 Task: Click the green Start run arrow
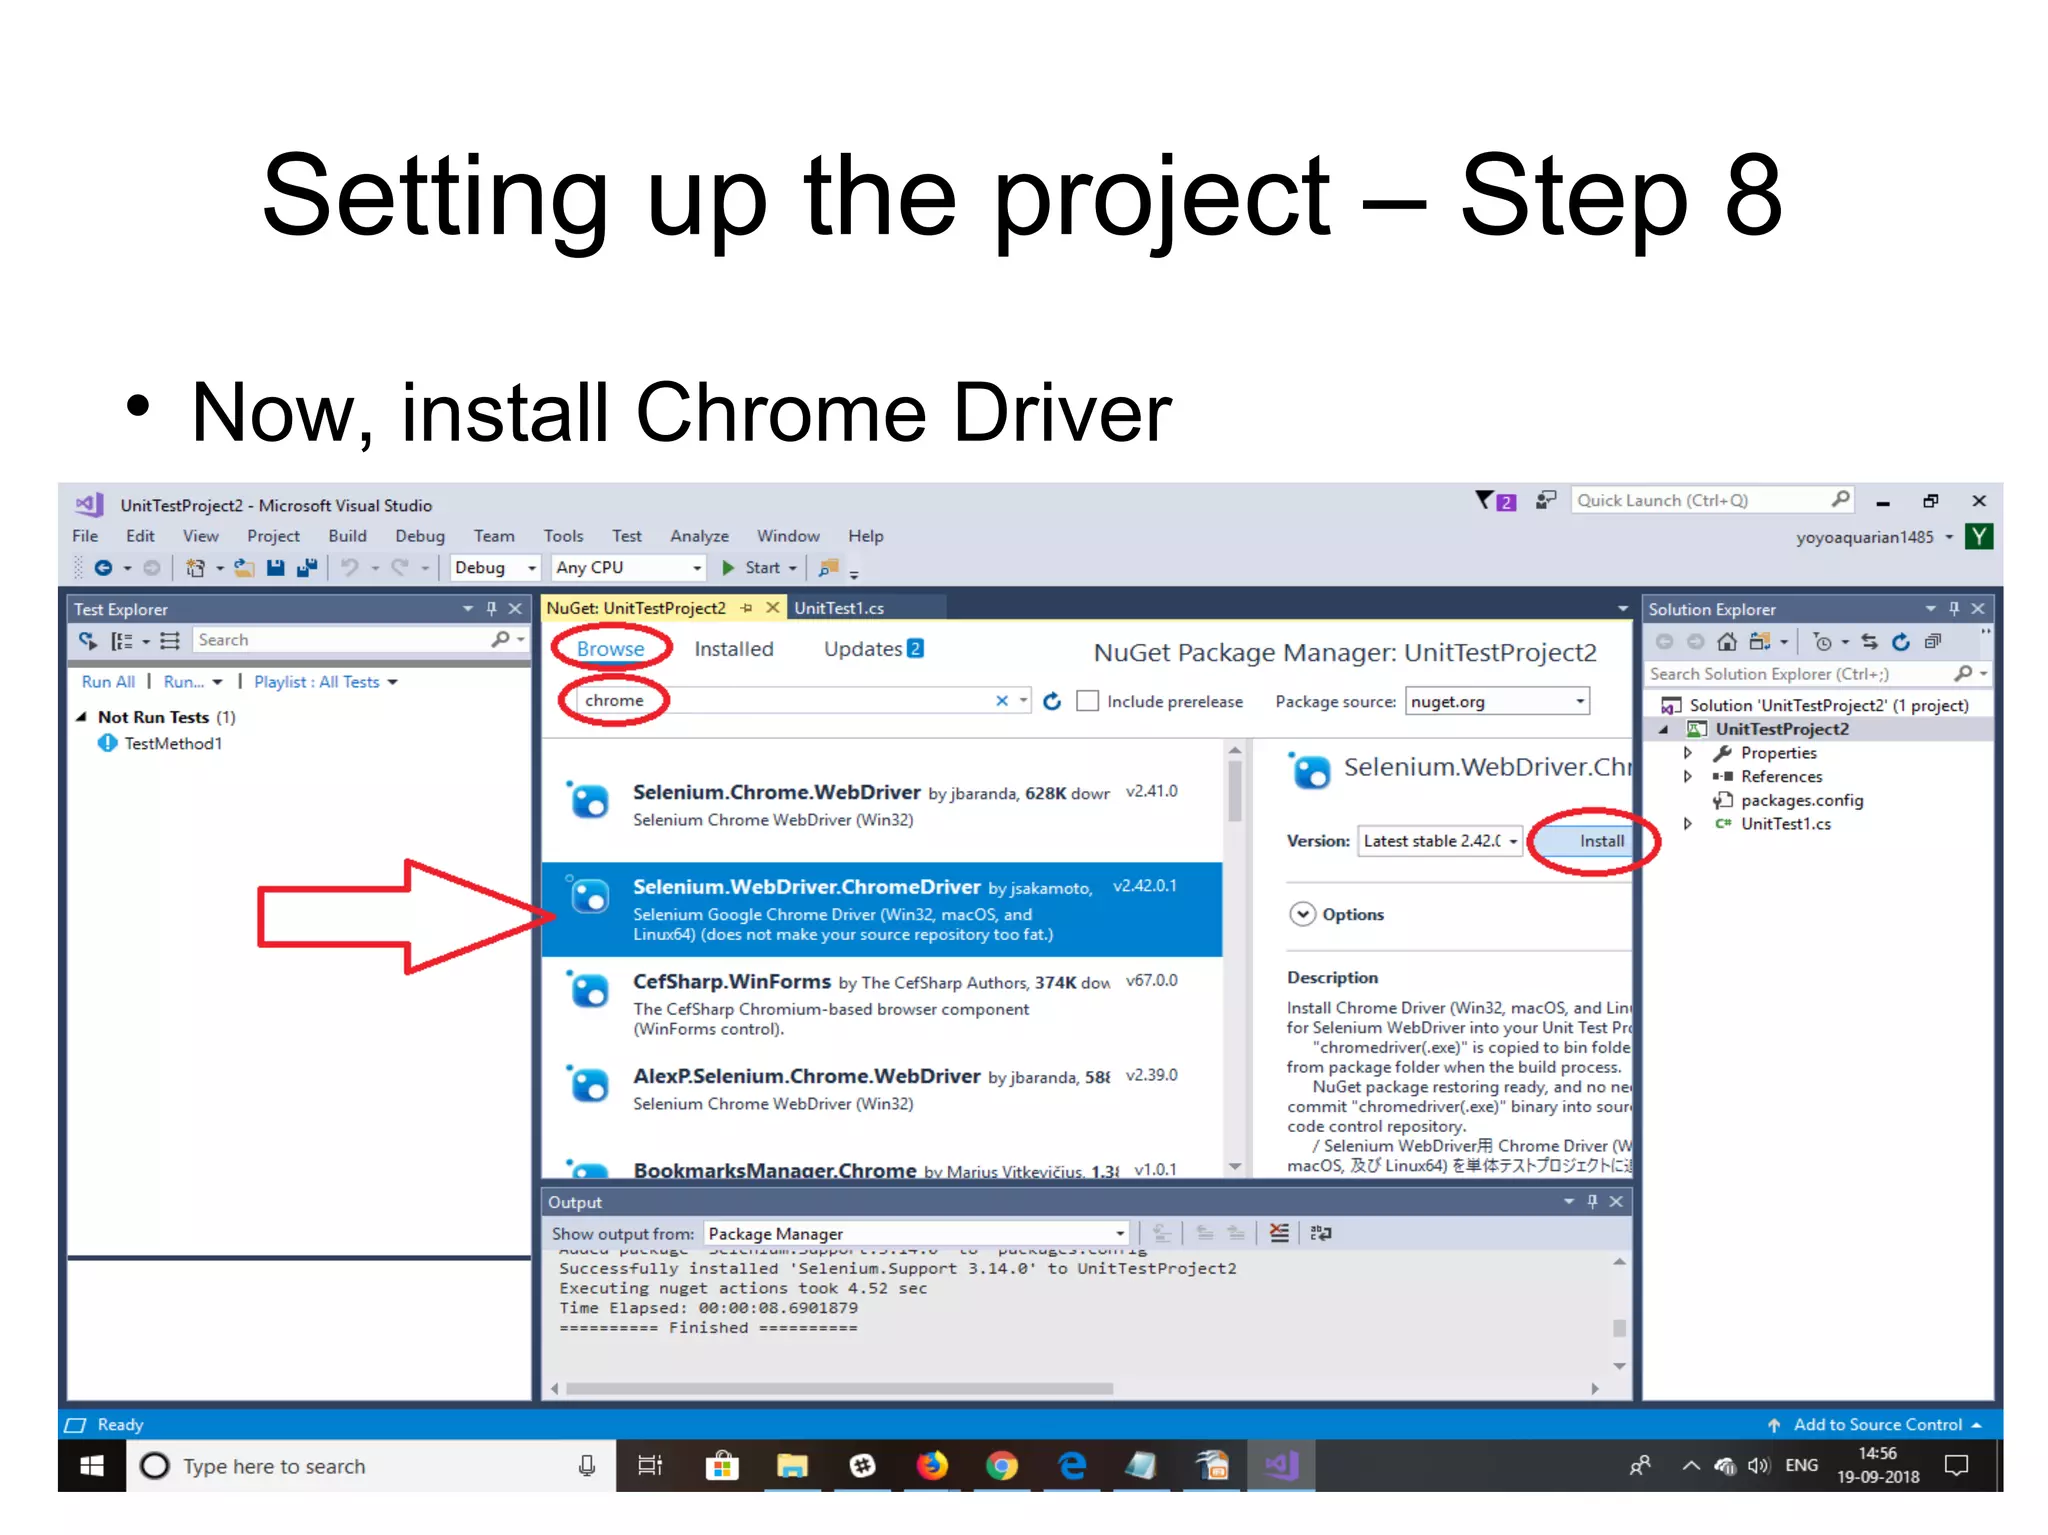tap(728, 568)
